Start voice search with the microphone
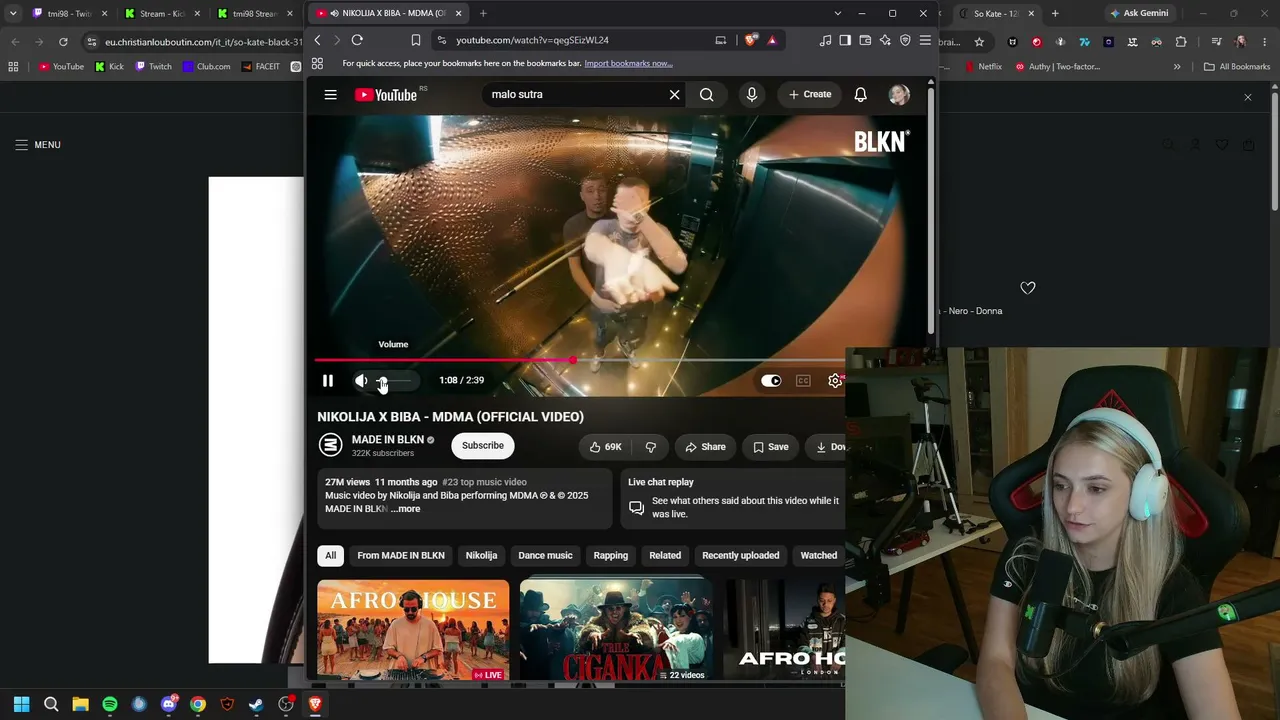Viewport: 1280px width, 720px height. pyautogui.click(x=752, y=95)
